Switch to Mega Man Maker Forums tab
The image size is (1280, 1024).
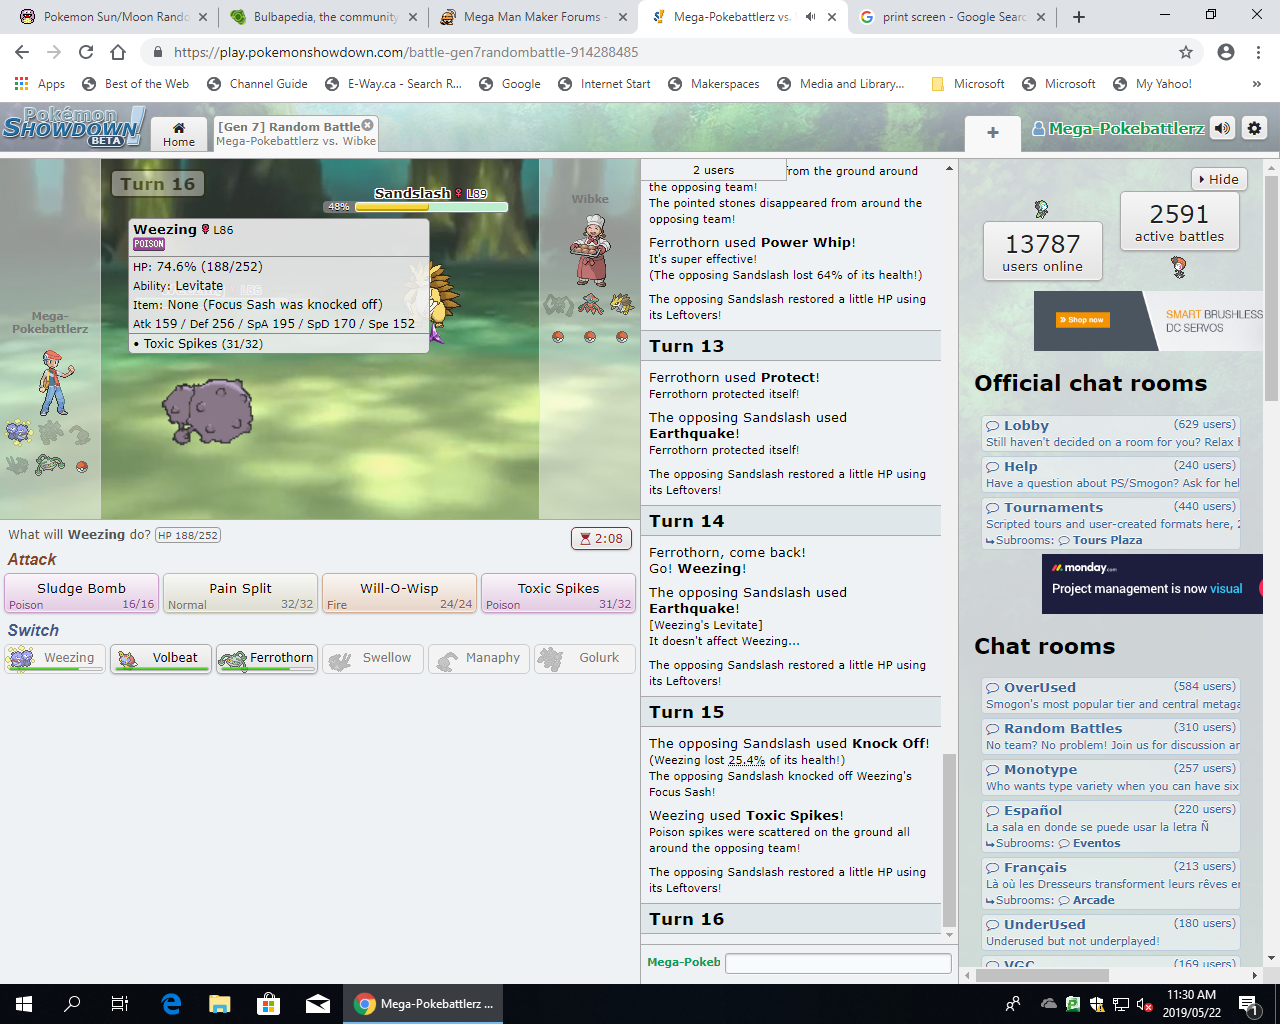point(530,17)
